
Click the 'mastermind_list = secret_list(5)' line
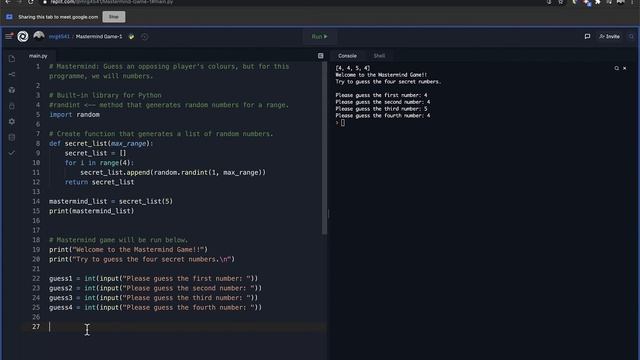[x=111, y=202]
